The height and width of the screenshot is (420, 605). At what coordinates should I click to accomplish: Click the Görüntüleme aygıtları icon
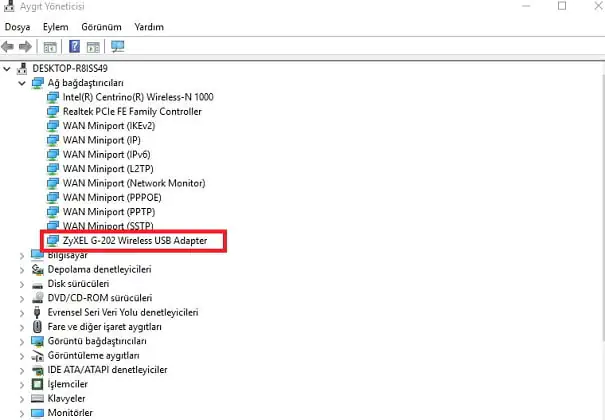(x=37, y=356)
